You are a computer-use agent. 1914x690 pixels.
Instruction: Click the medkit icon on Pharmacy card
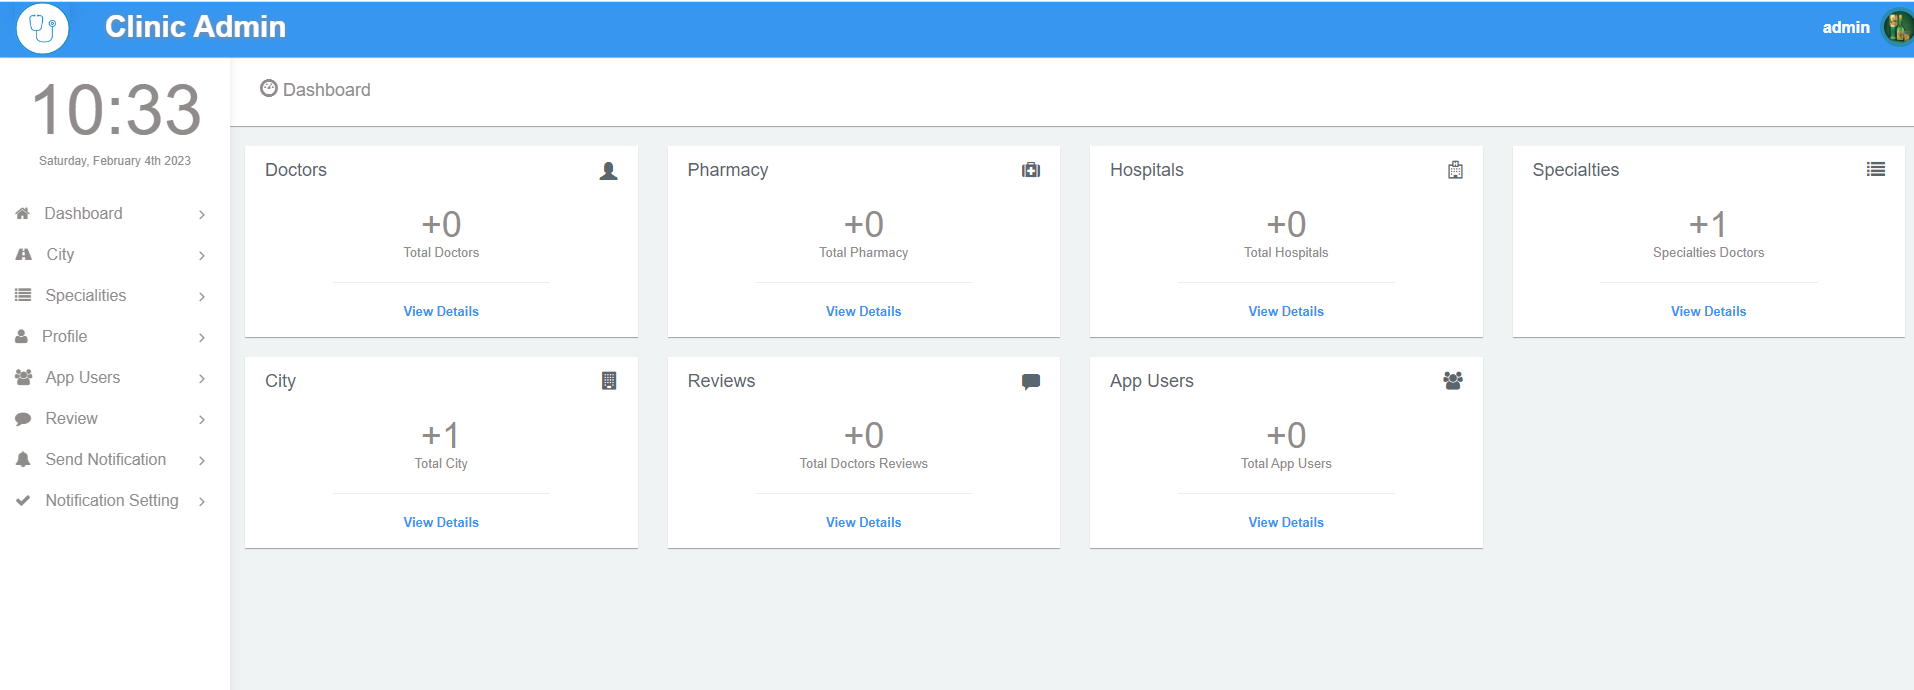[x=1031, y=170]
